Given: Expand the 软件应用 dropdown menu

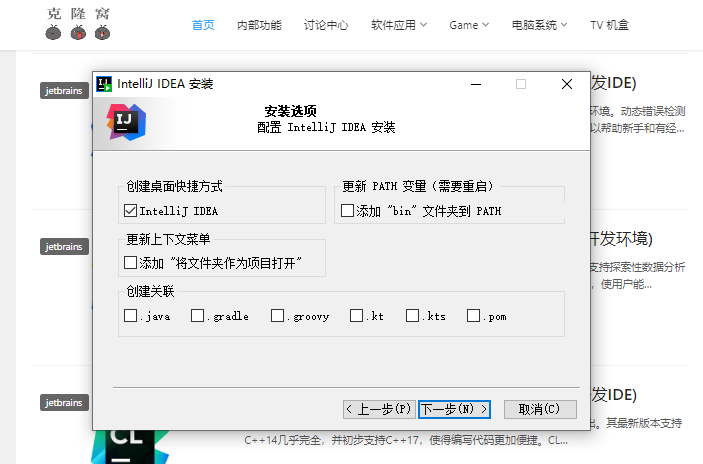Looking at the screenshot, I should (399, 25).
